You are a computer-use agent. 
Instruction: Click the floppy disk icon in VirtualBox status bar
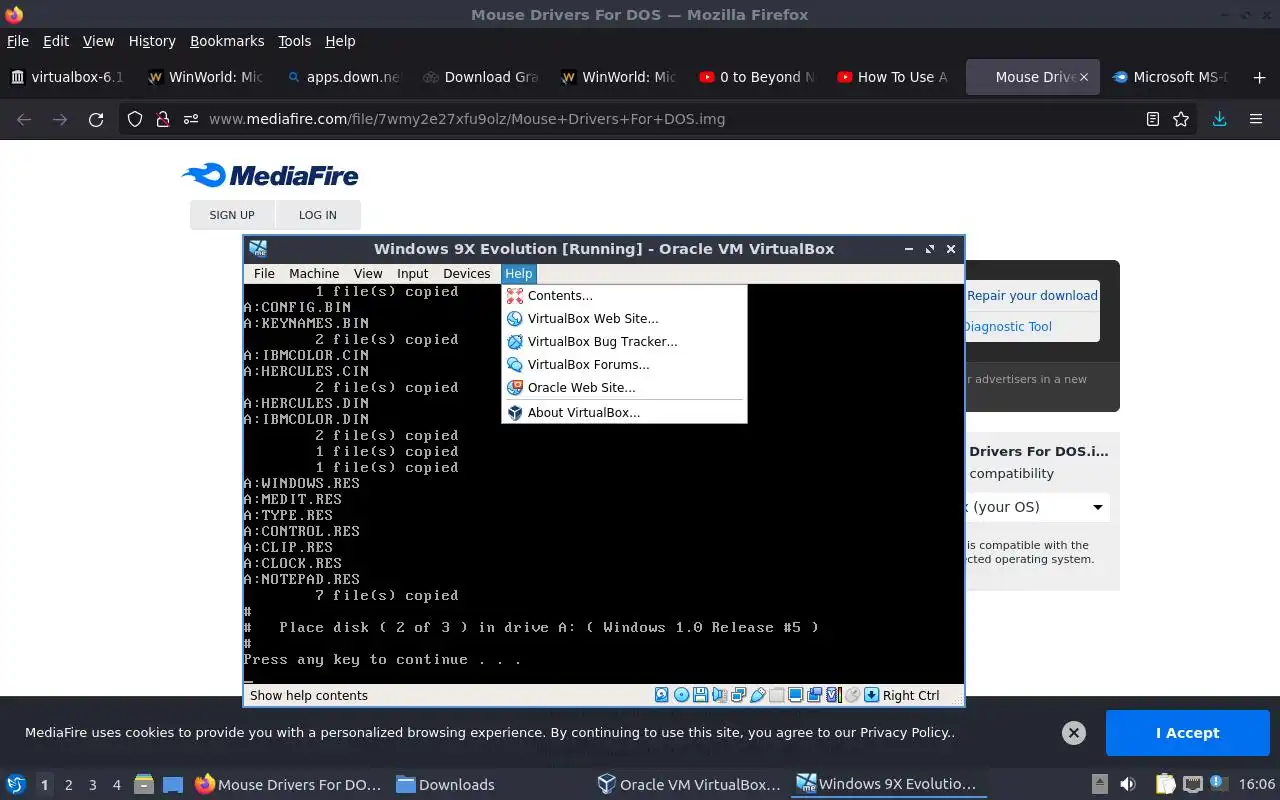[x=701, y=695]
